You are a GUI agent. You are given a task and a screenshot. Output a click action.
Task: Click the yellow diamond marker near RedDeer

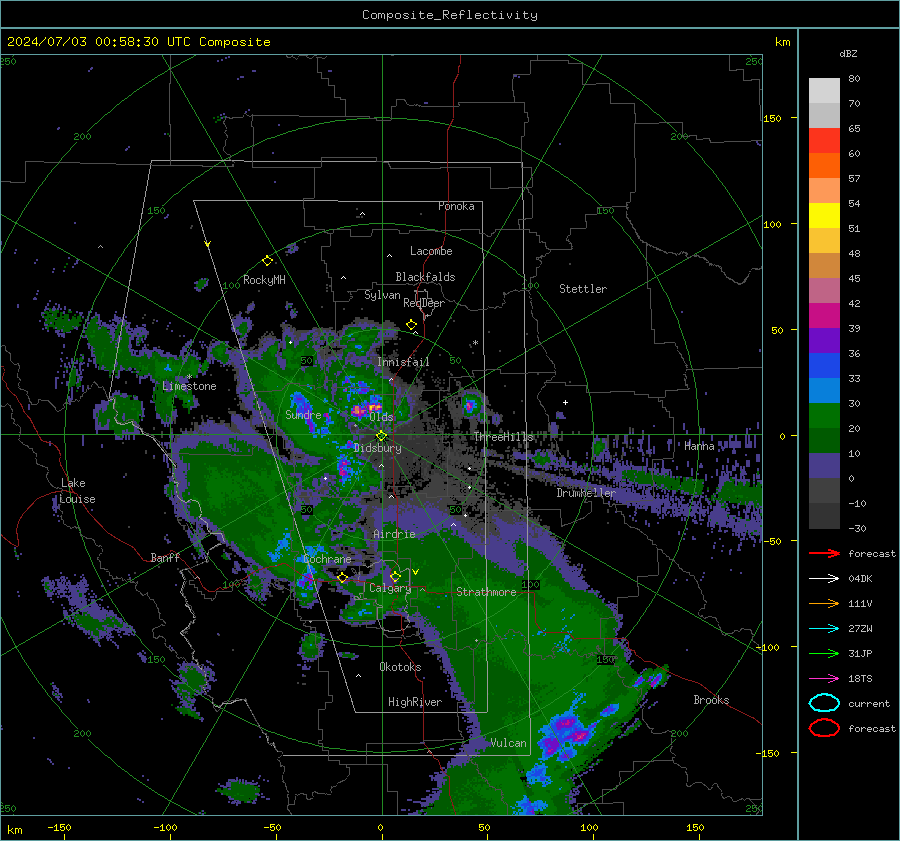pyautogui.click(x=411, y=325)
